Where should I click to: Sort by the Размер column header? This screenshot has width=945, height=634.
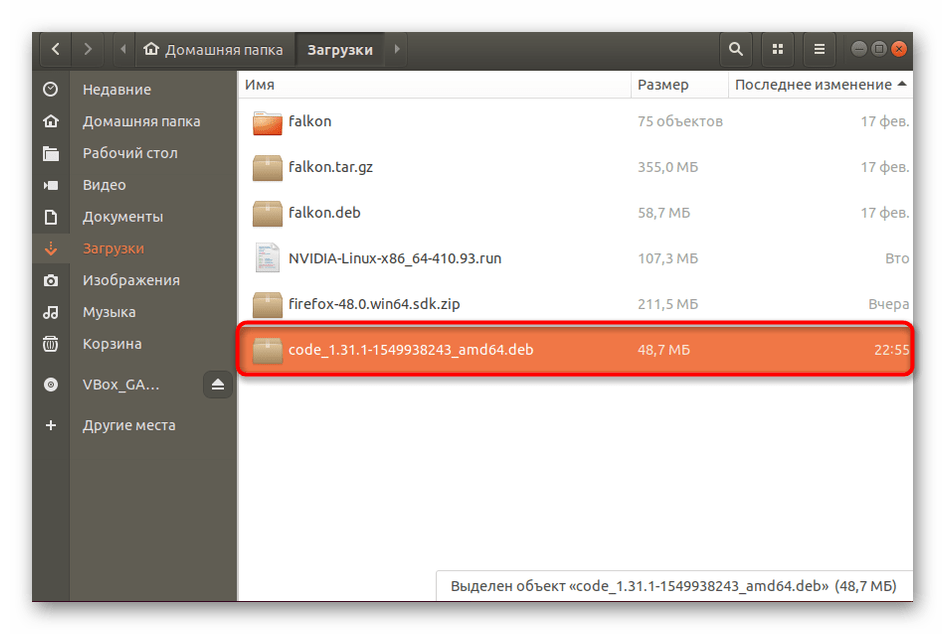679,85
